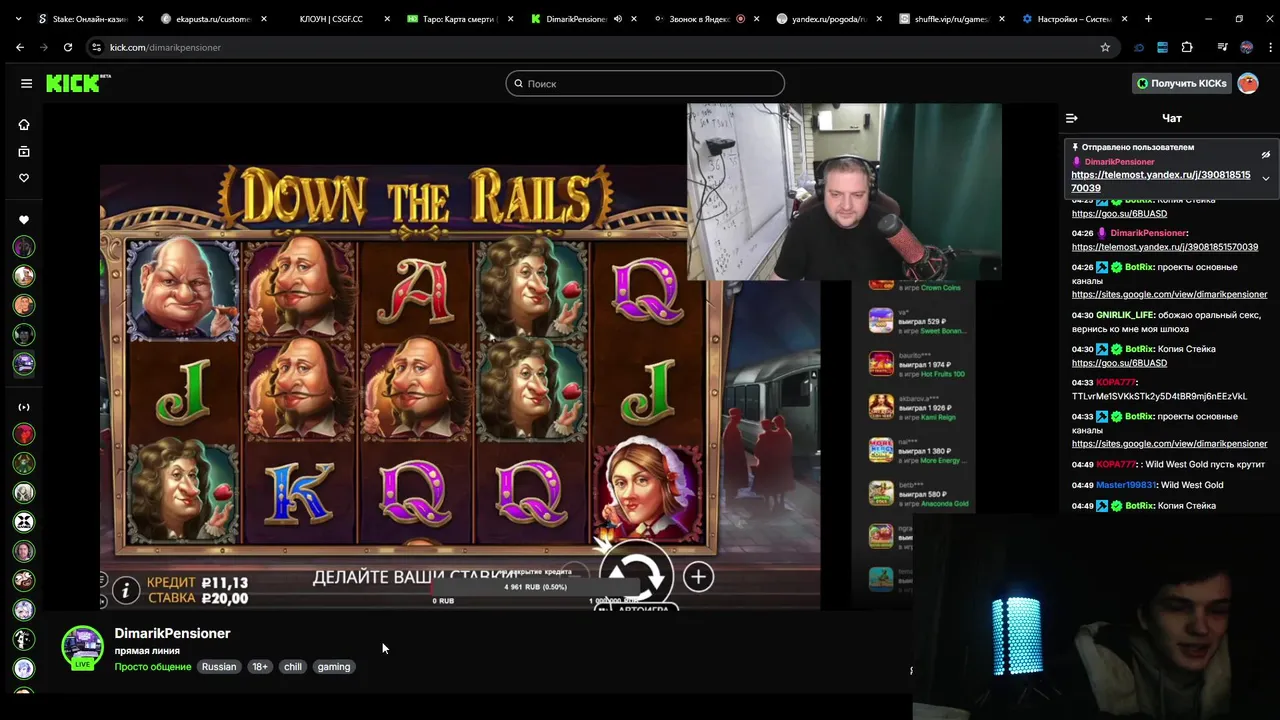The width and height of the screenshot is (1280, 720).
Task: View site information icon in address bar
Action: [x=96, y=47]
